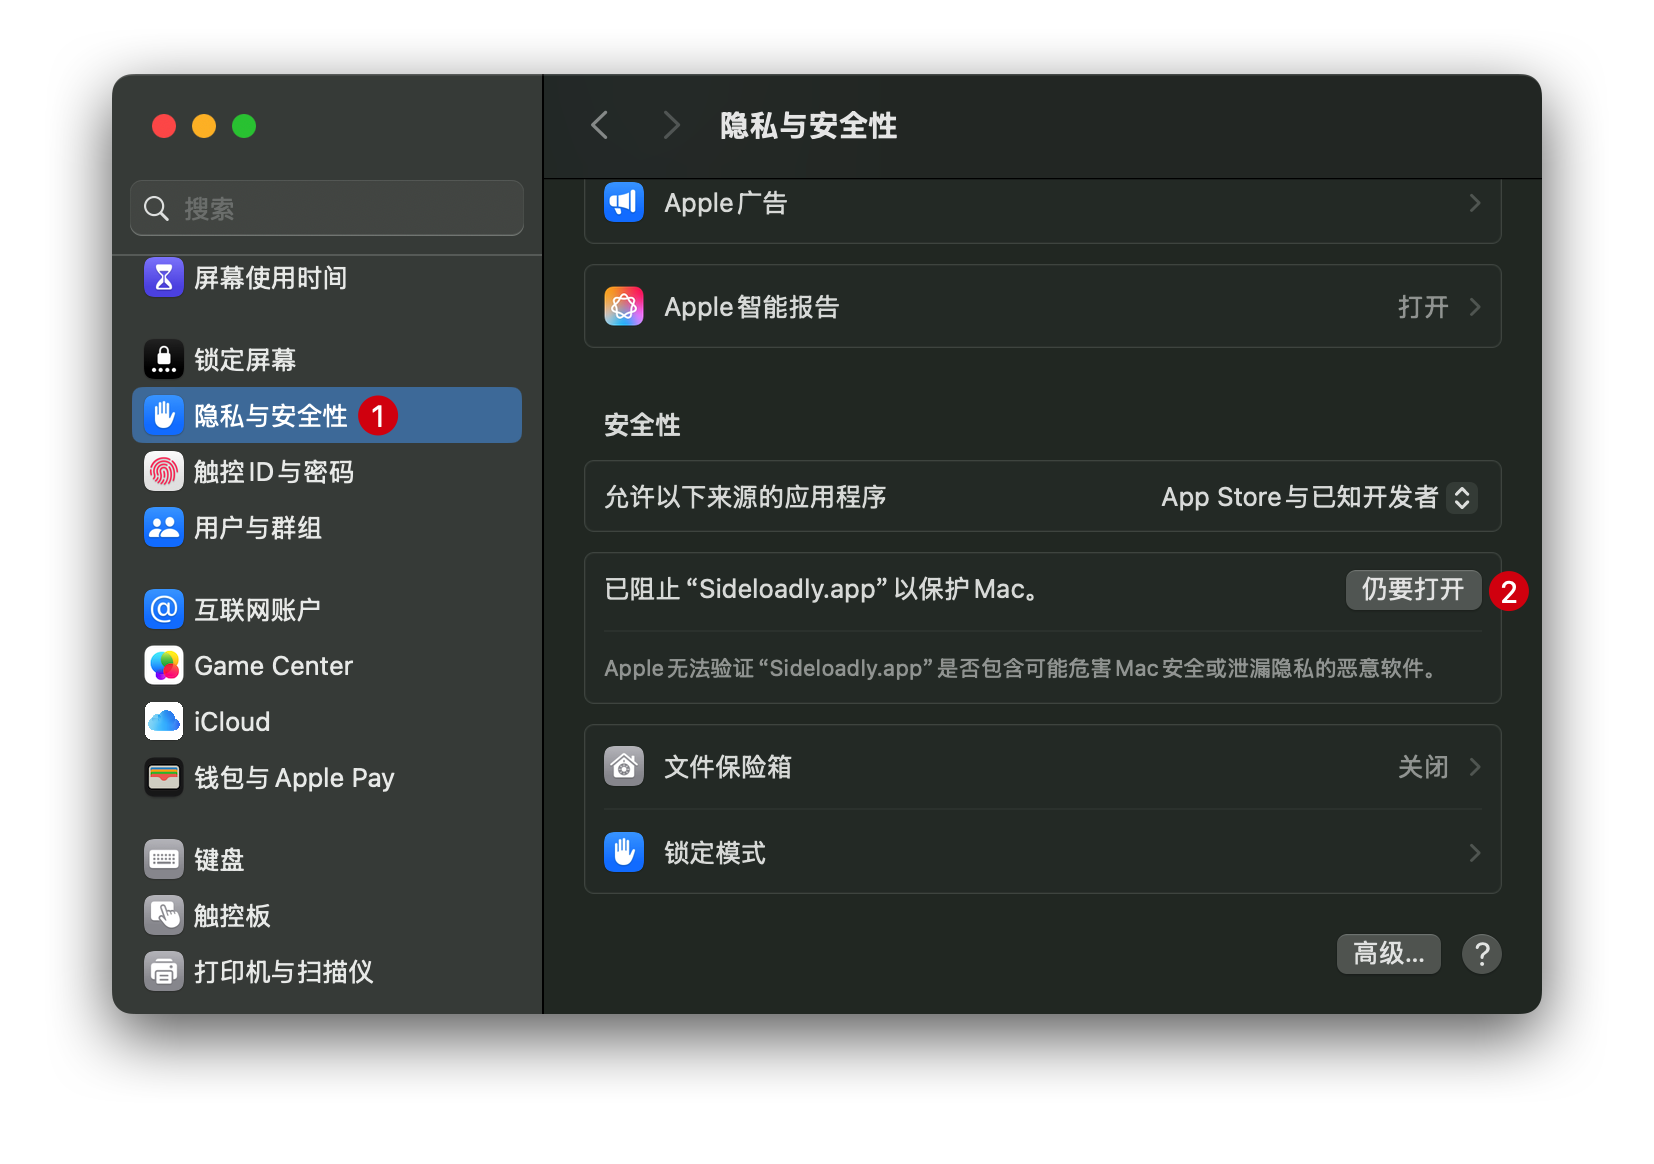Click the 隐私与安全性 window title
The height and width of the screenshot is (1164, 1654).
pos(808,126)
